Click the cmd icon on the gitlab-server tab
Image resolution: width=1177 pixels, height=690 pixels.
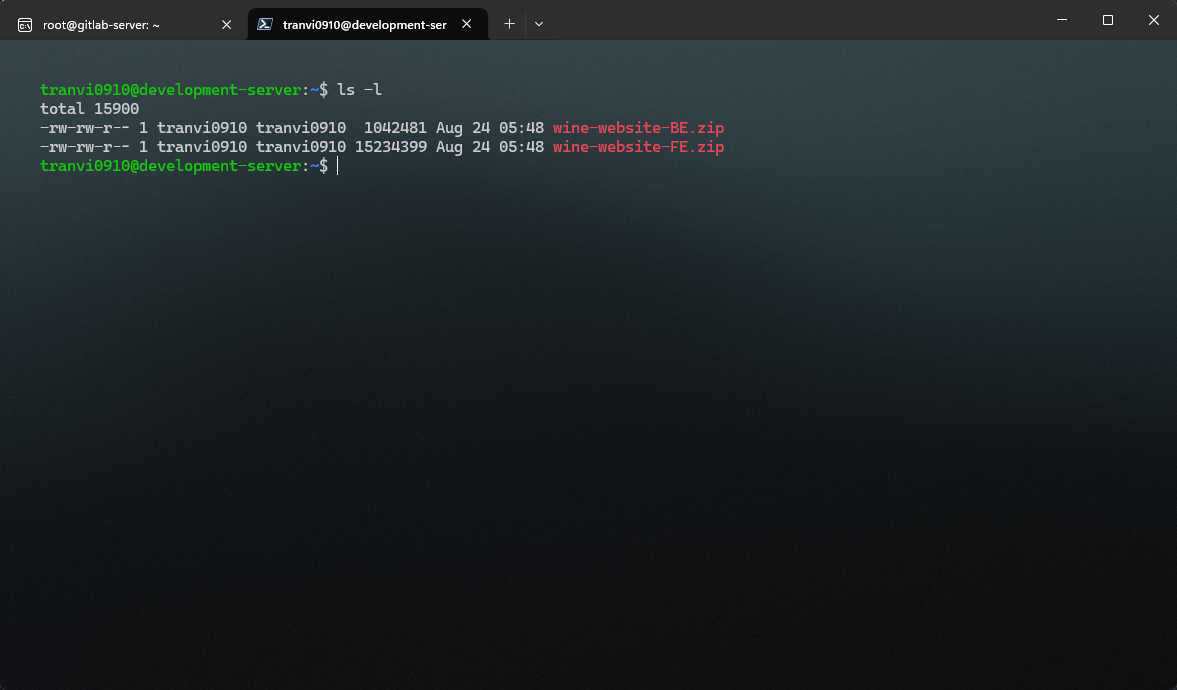coord(25,24)
